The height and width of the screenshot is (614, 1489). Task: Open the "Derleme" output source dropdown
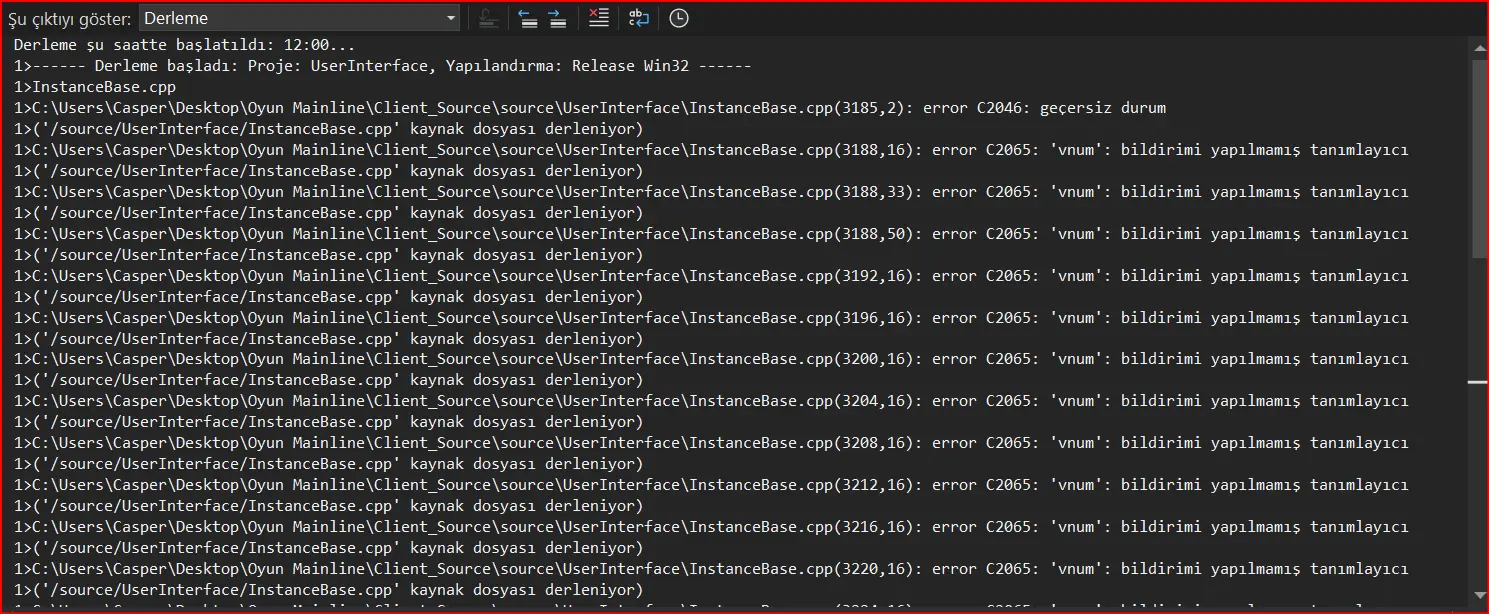[299, 18]
